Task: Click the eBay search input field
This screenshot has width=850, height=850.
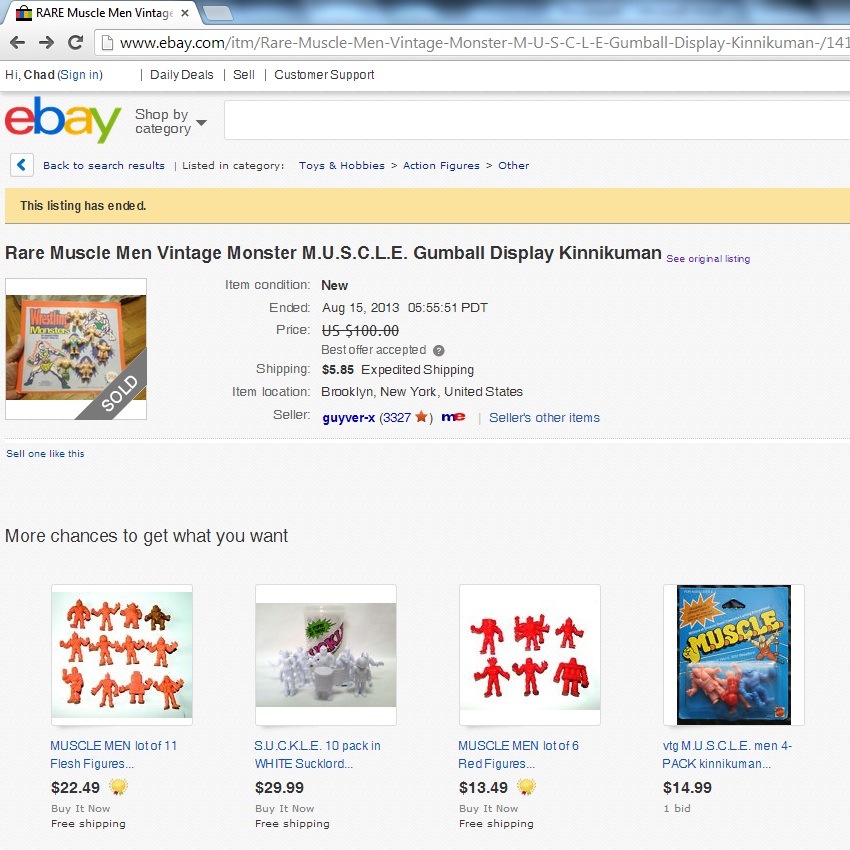Action: click(537, 120)
